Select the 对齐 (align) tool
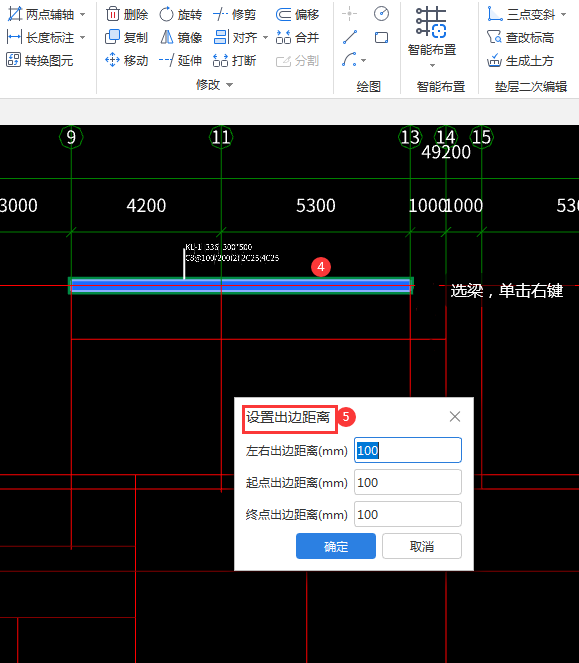 point(236,37)
